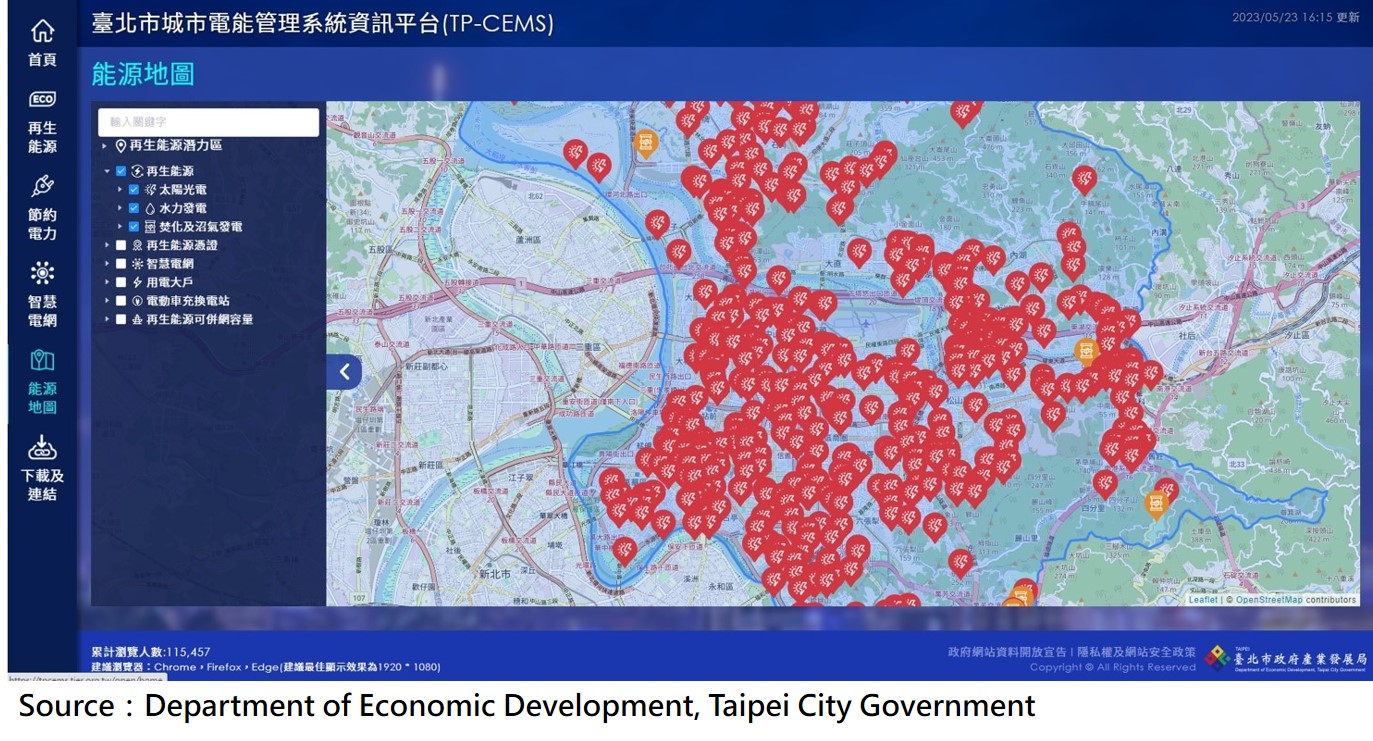Expand the 水力發電 sub-node arrow
Image resolution: width=1373 pixels, height=741 pixels.
120,208
